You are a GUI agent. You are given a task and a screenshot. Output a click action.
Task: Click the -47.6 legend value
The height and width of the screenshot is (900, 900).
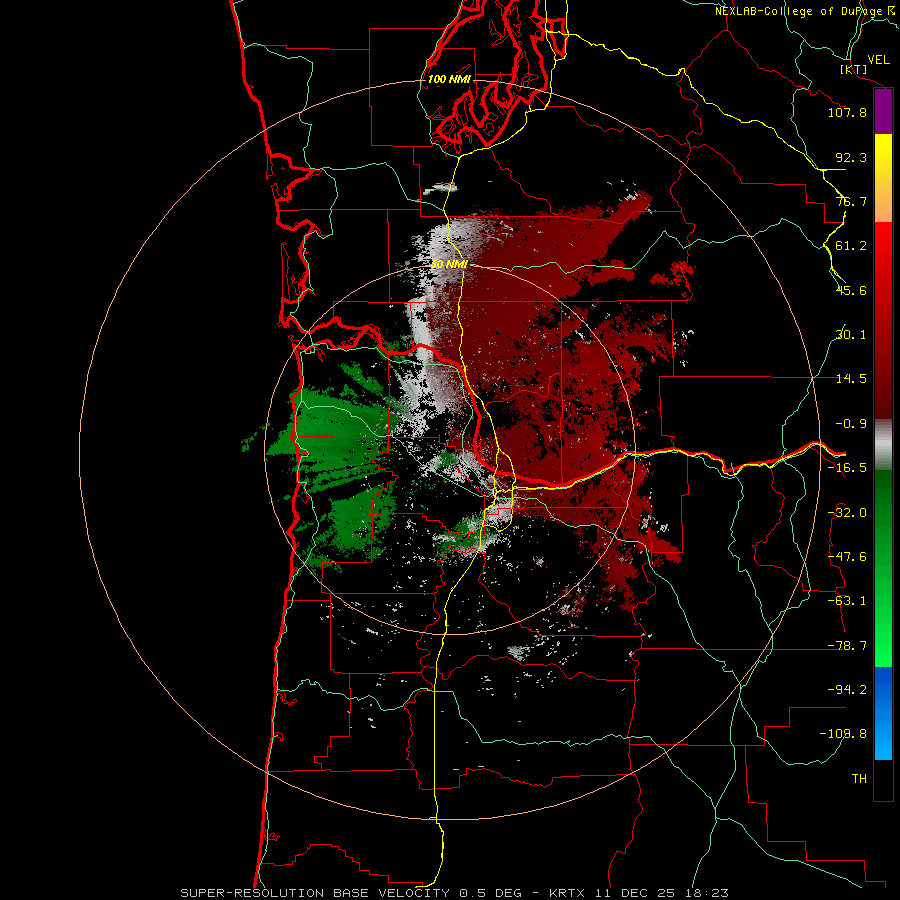tap(847, 557)
